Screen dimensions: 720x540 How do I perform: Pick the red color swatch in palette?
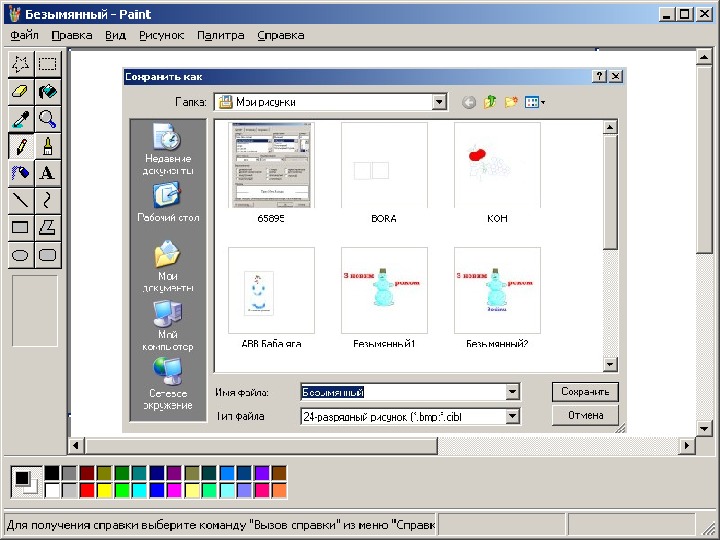(87, 490)
